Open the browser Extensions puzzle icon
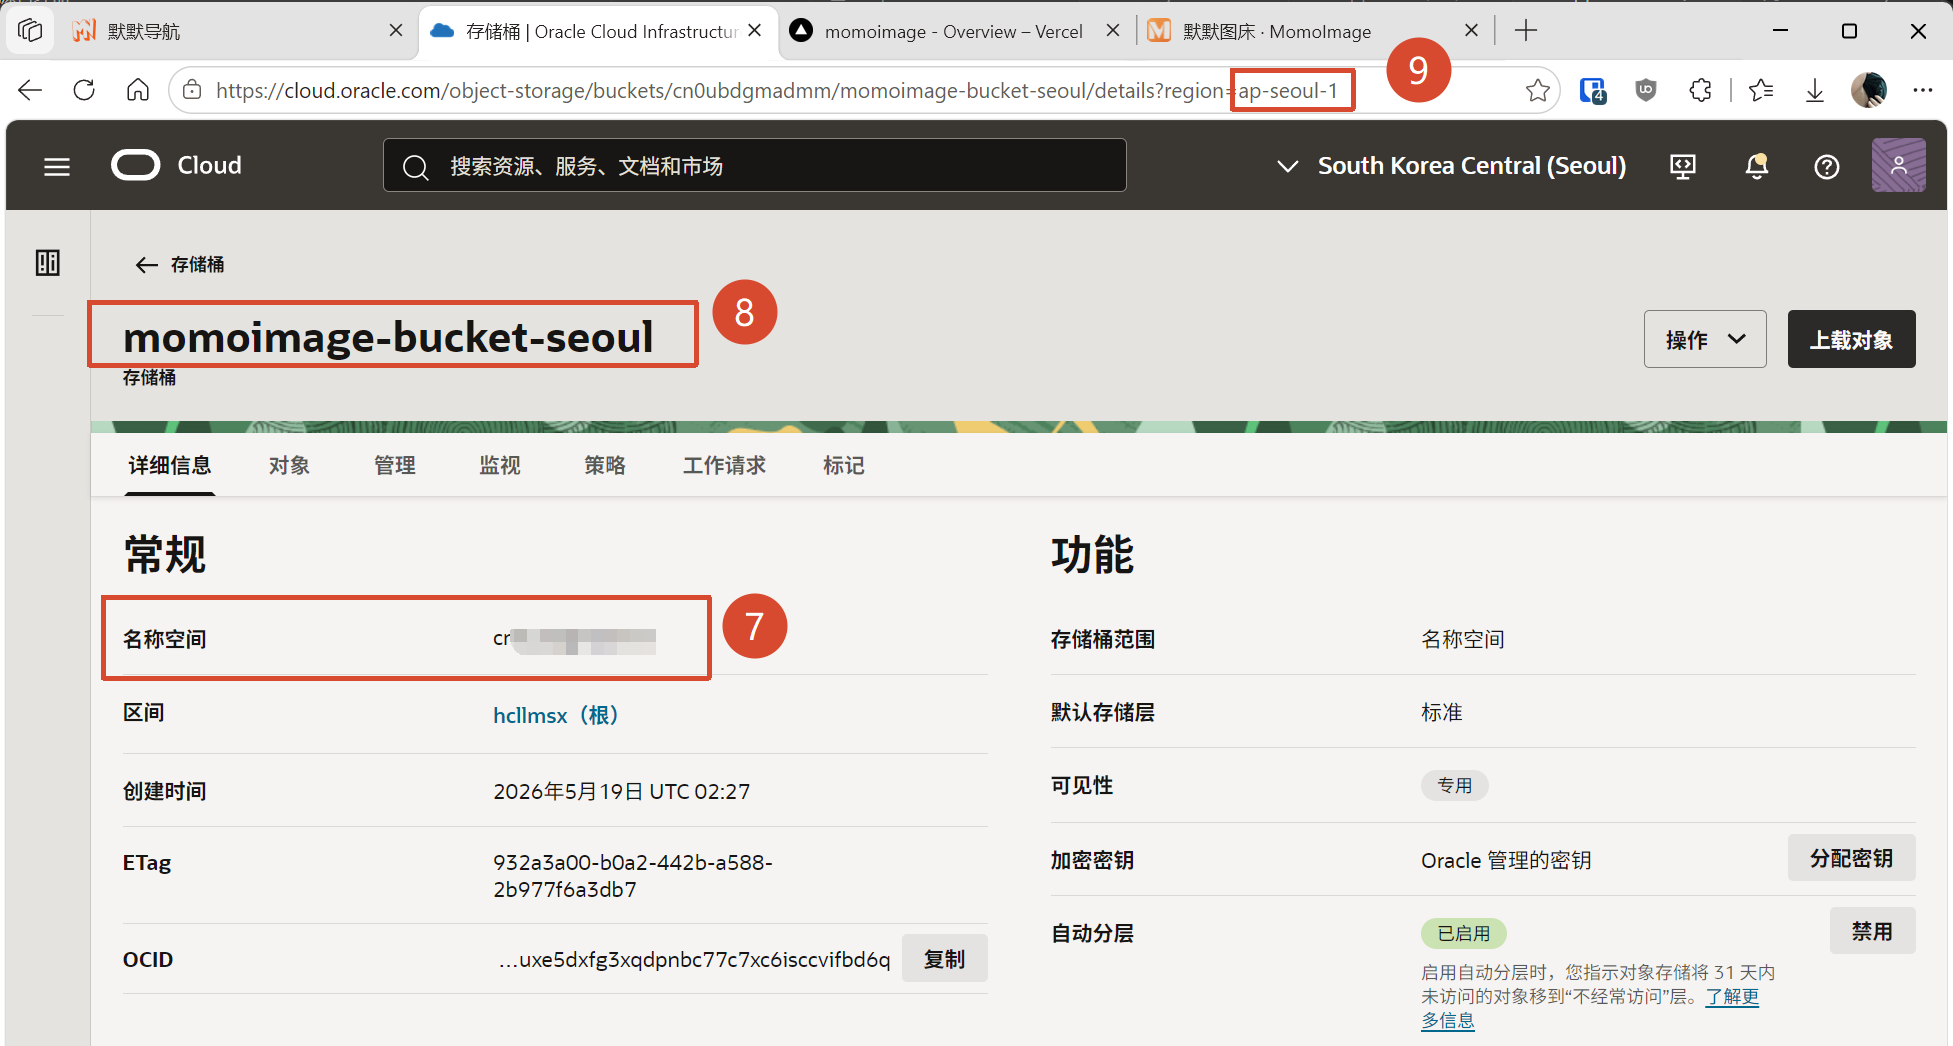The height and width of the screenshot is (1046, 1953). pos(1700,91)
